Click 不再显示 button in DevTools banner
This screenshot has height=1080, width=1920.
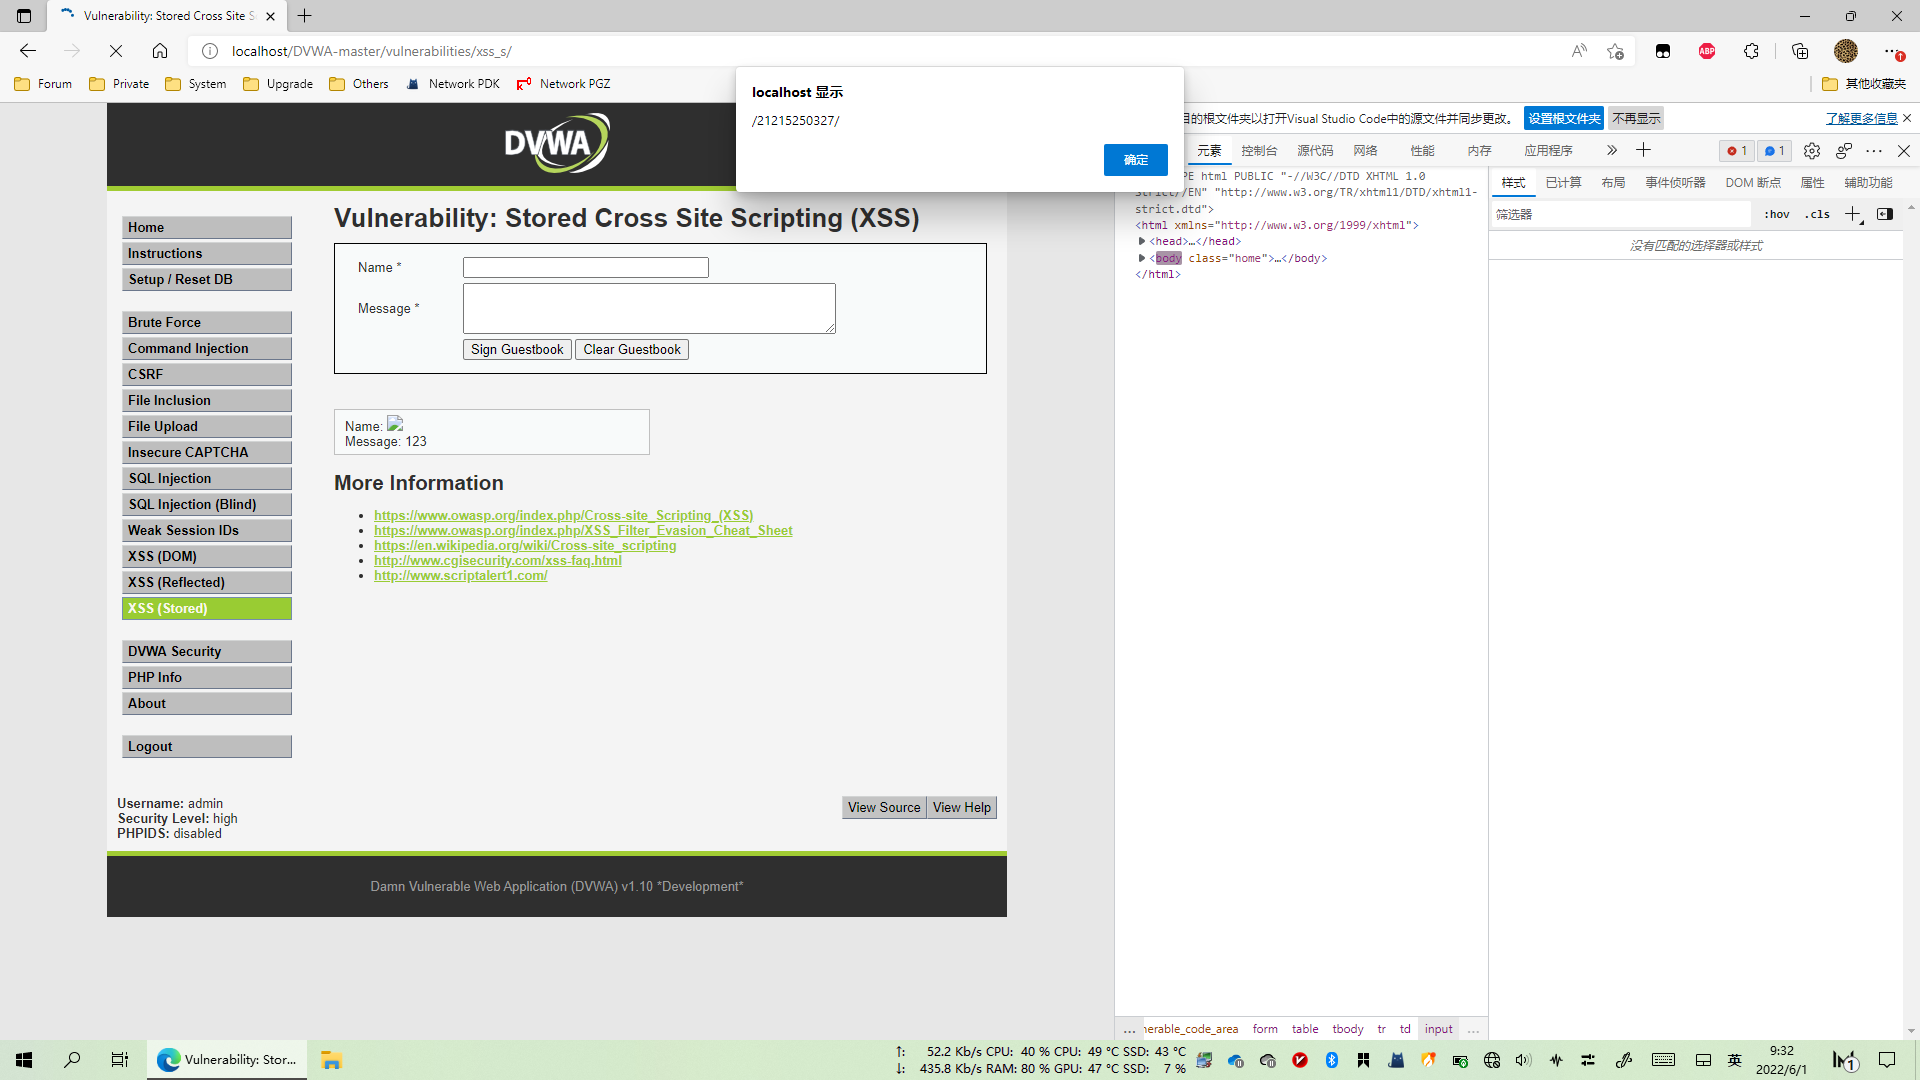coord(1636,118)
